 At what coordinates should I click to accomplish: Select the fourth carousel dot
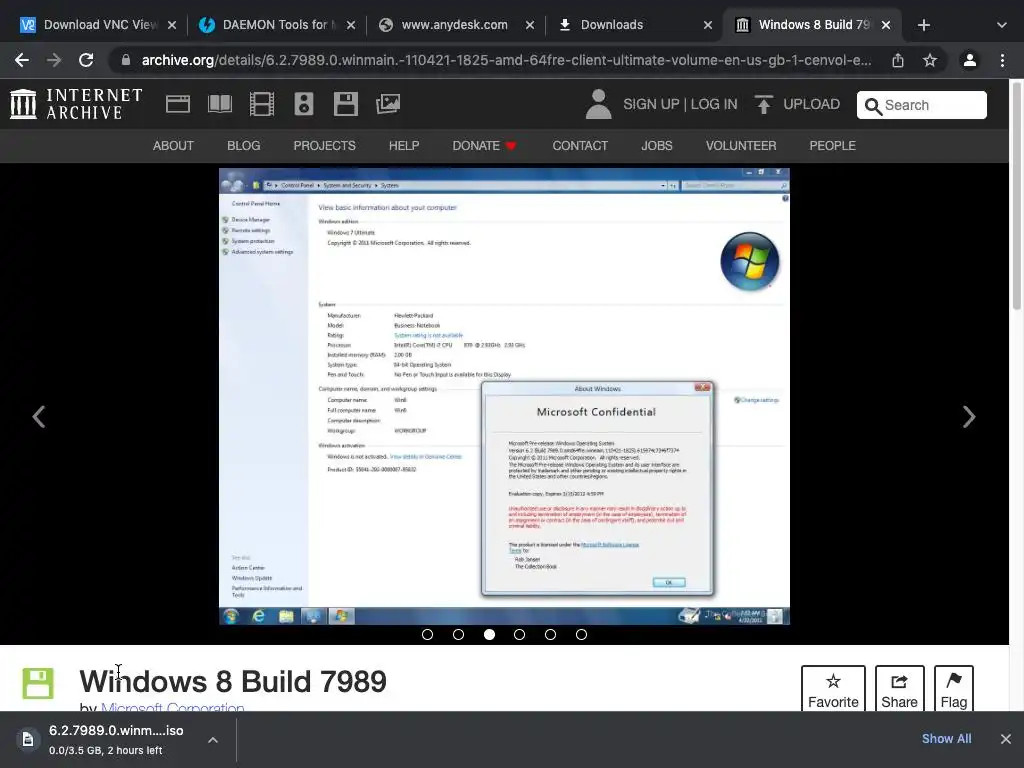pos(519,635)
